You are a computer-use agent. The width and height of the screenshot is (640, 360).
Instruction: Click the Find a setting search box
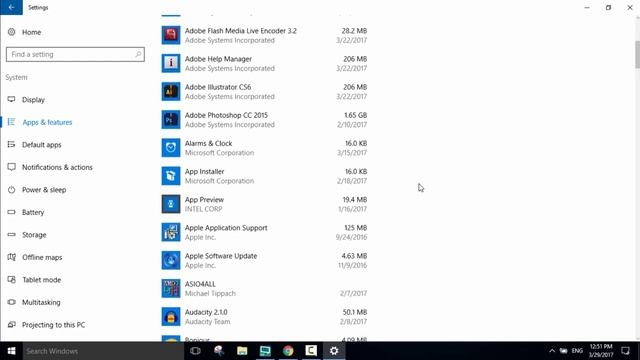pyautogui.click(x=75, y=54)
